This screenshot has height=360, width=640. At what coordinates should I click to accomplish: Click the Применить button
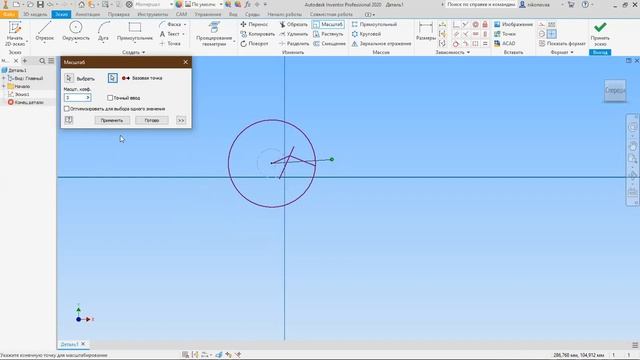(x=112, y=120)
